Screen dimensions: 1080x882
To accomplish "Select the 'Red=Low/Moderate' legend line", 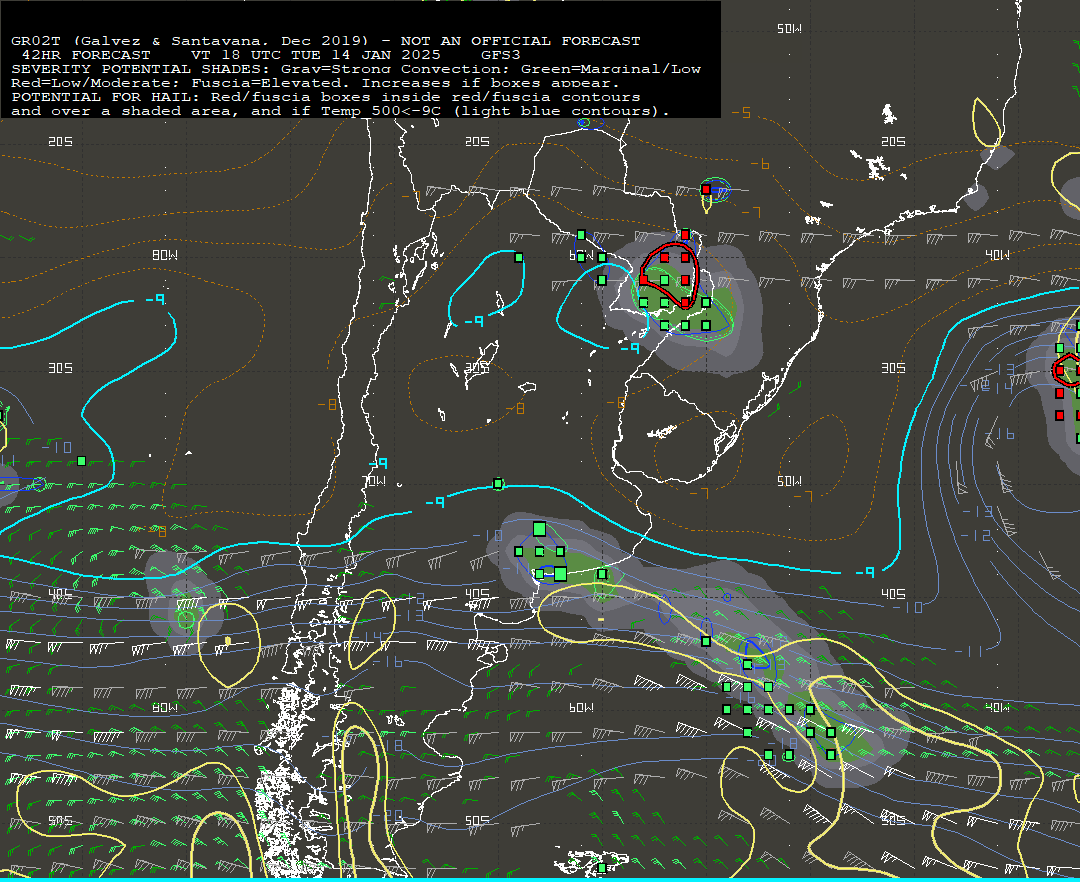I will (315, 83).
